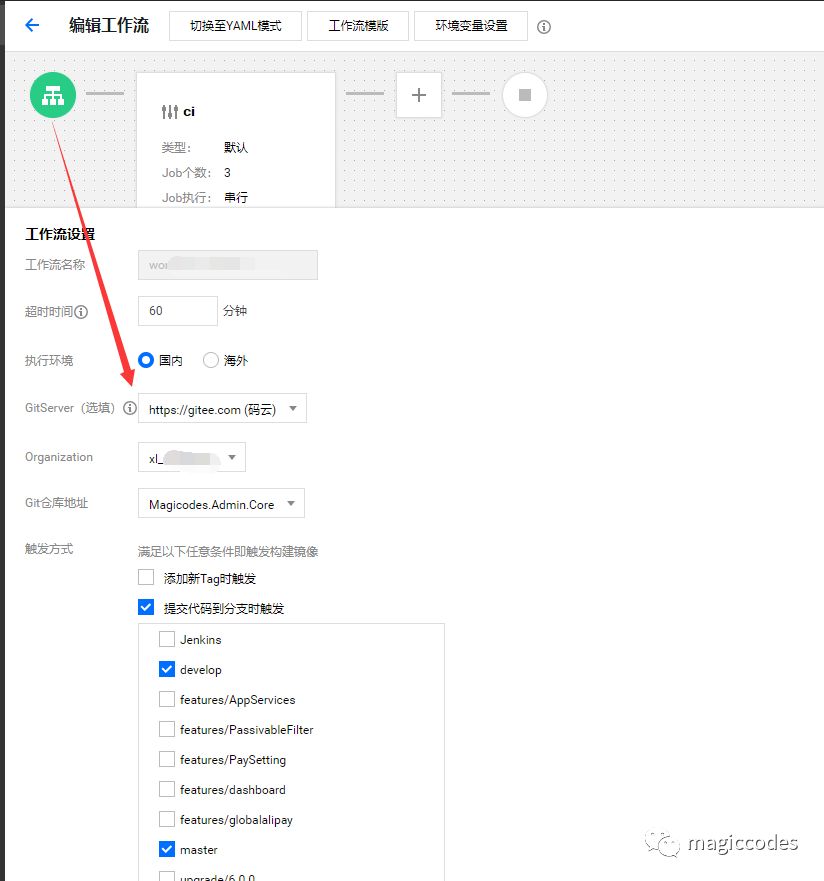Click the Job个数 value 3
Screen dimensions: 824x881
pos(227,172)
